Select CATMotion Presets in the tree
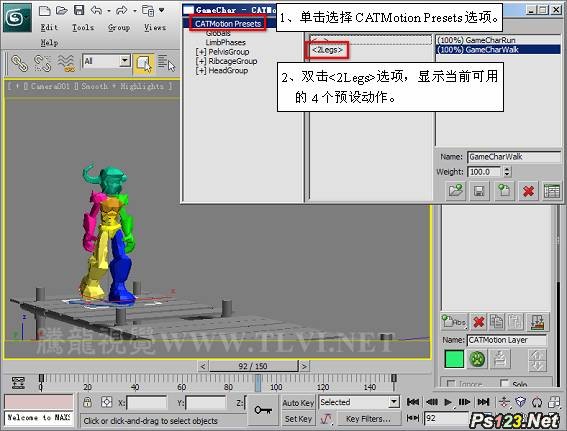This screenshot has height=431, width=567. (228, 24)
